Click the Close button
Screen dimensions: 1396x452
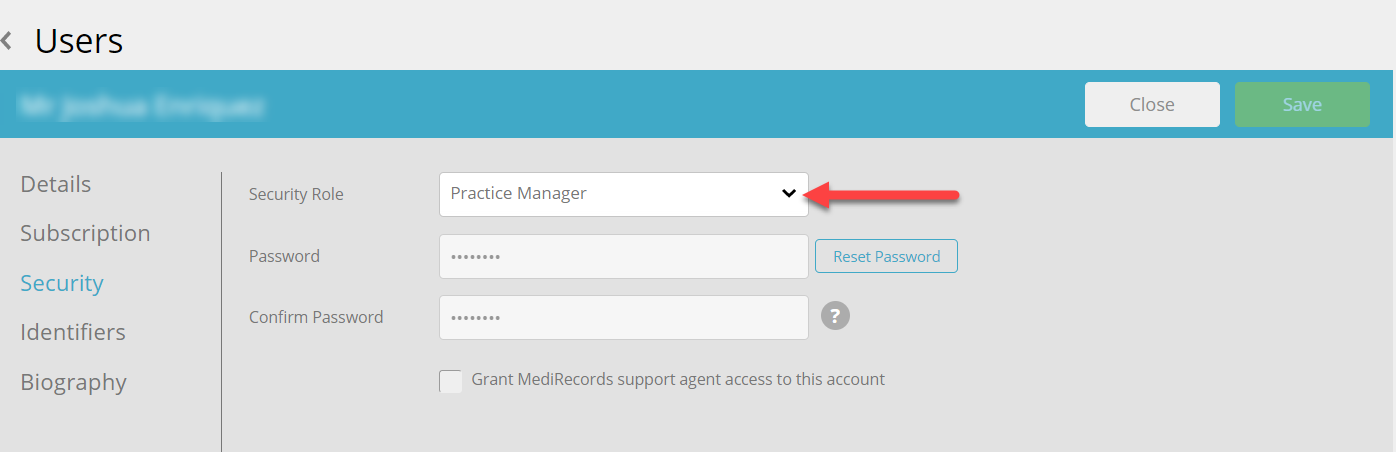coord(1152,104)
